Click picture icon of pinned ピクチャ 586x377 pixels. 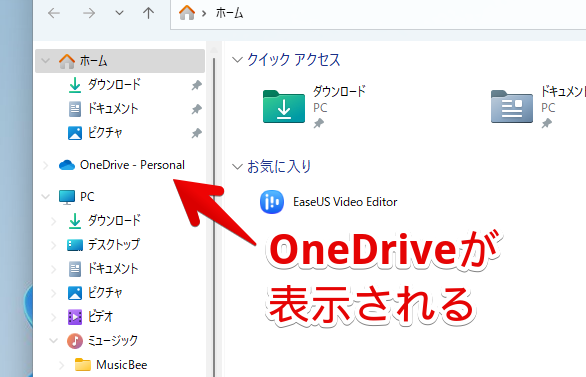(x=75, y=133)
